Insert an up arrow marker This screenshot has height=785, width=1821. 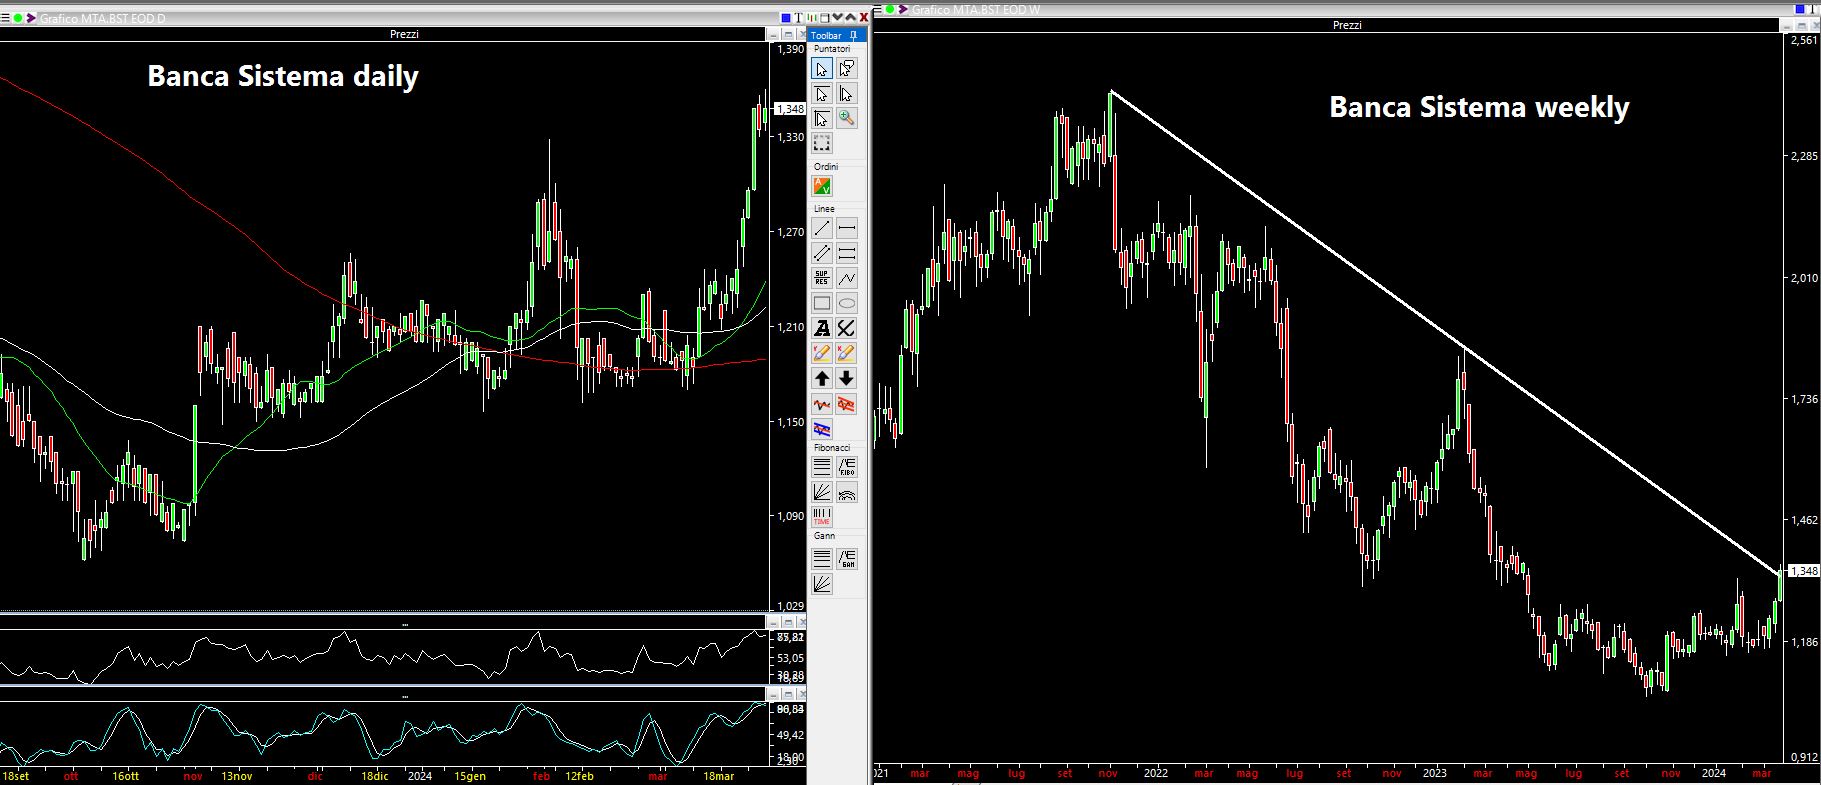coord(821,378)
